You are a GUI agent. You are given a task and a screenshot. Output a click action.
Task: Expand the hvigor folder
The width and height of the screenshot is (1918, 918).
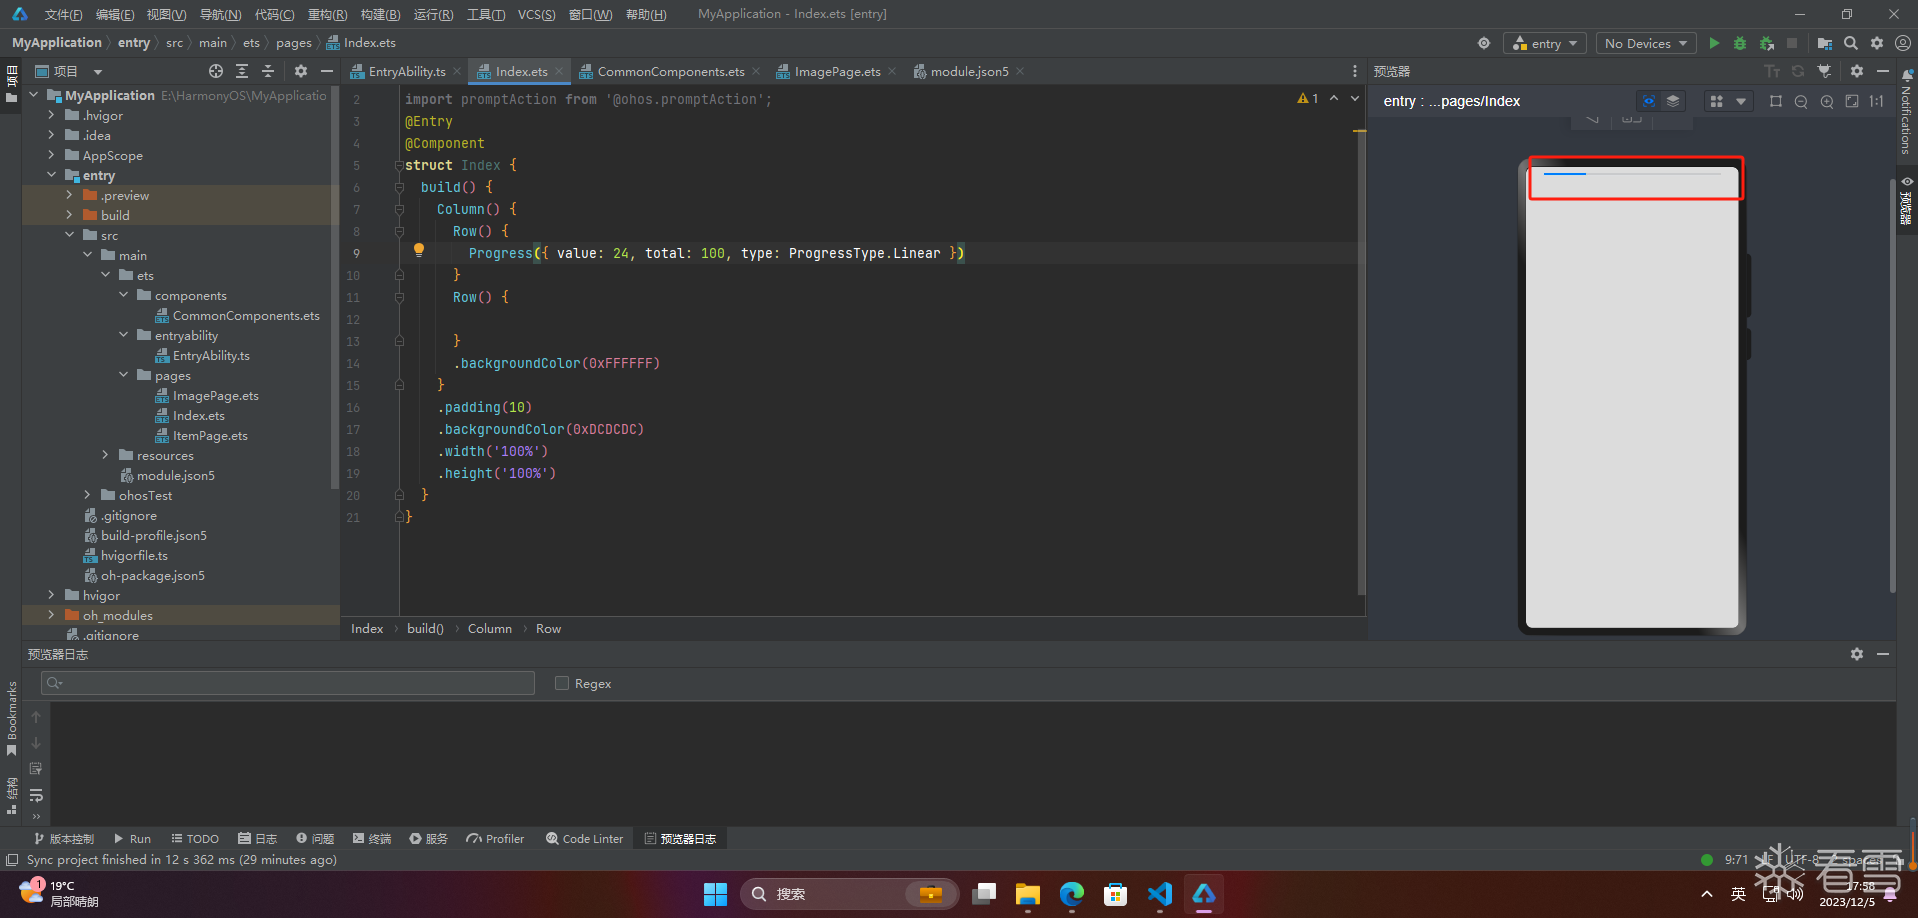[52, 595]
